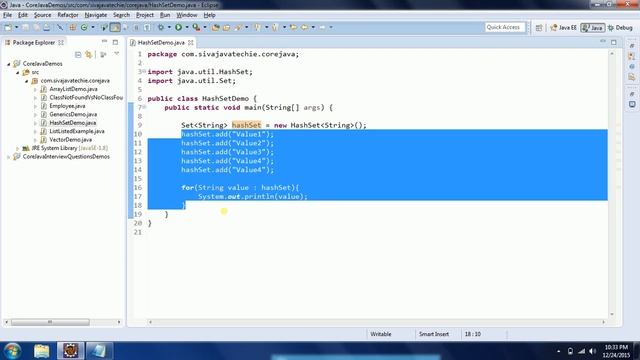The width and height of the screenshot is (640, 360).
Task: Click the Package Explorer horizontal scrollbar thumb
Action: (x=50, y=322)
